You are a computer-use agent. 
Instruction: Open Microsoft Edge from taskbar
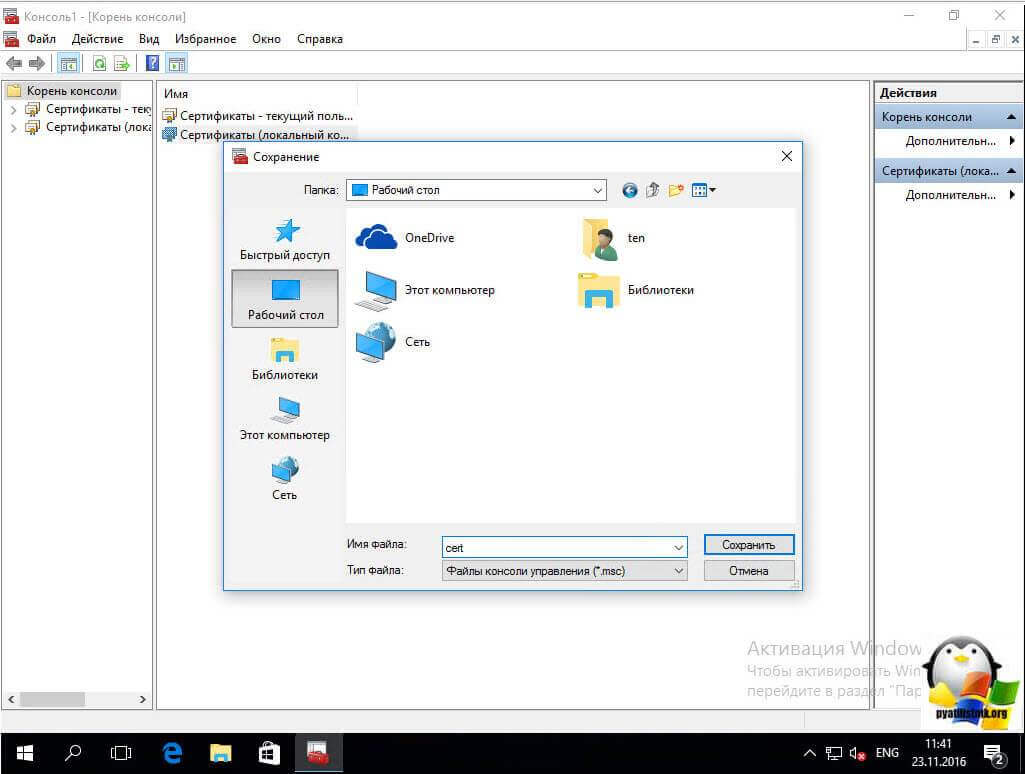[172, 752]
